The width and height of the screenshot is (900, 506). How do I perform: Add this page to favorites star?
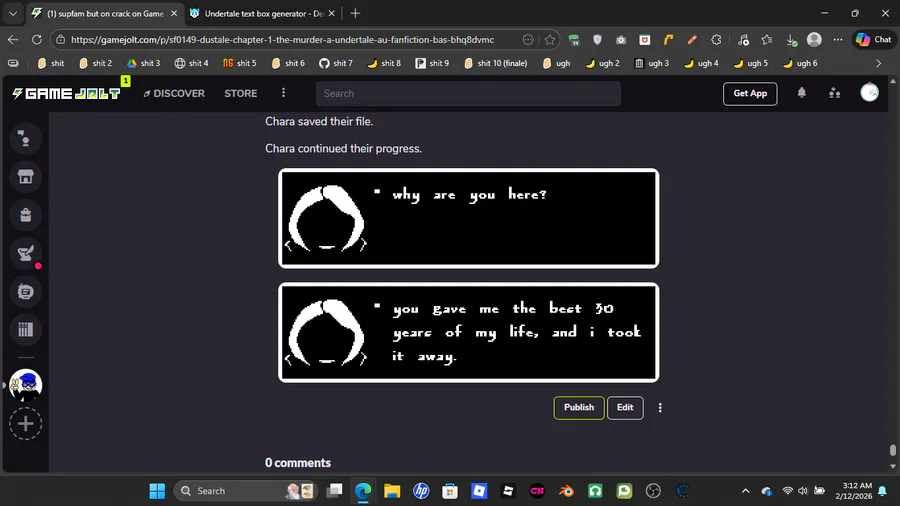click(x=549, y=40)
